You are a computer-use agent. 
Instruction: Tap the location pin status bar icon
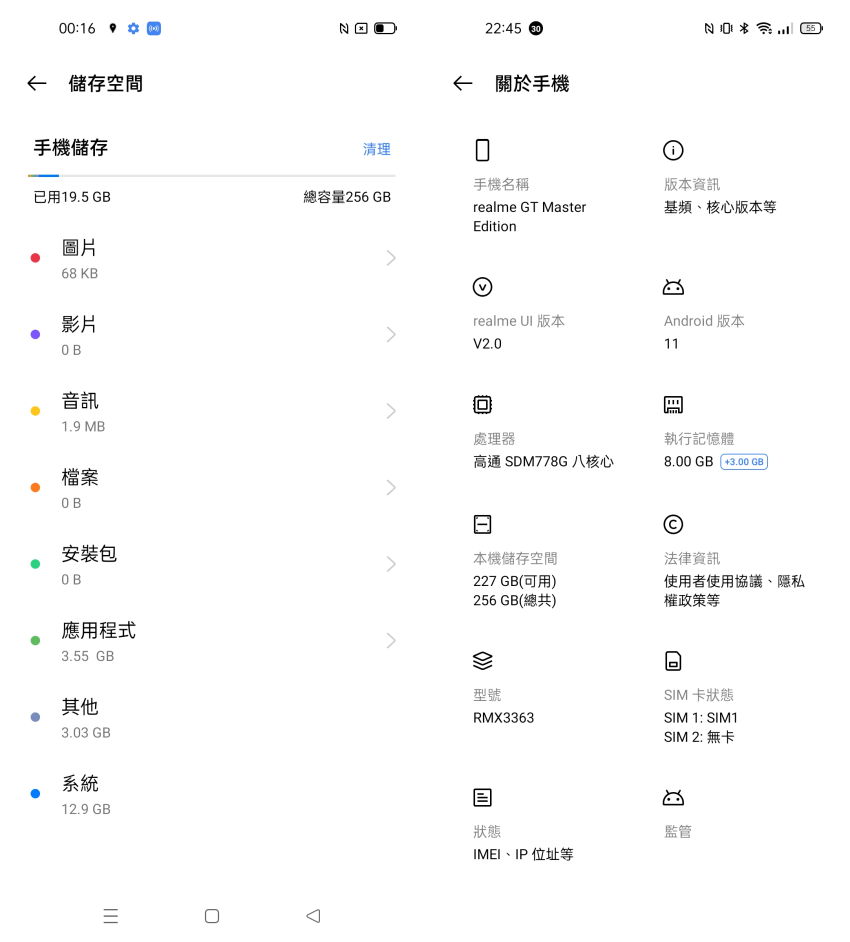(112, 28)
